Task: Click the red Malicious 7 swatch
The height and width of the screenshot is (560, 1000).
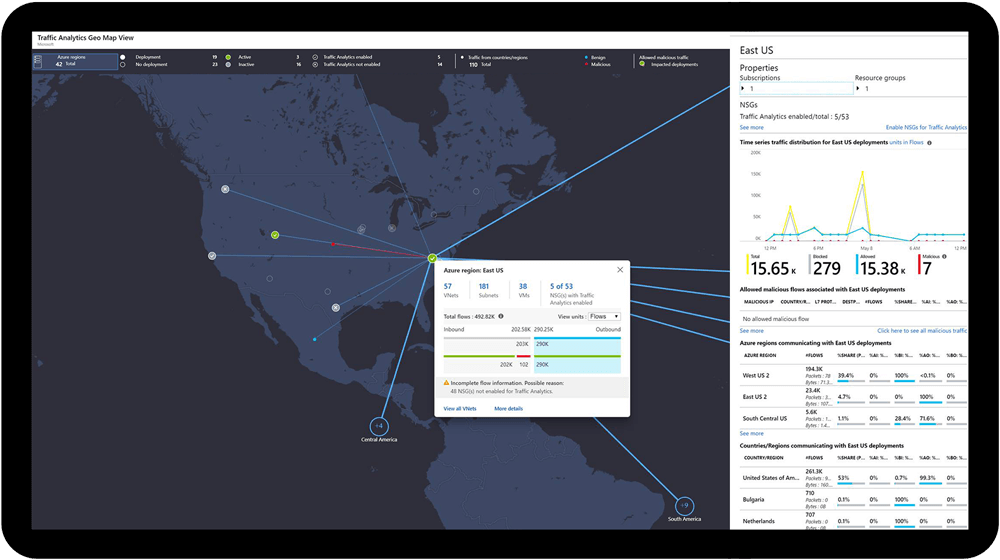Action: pos(919,265)
